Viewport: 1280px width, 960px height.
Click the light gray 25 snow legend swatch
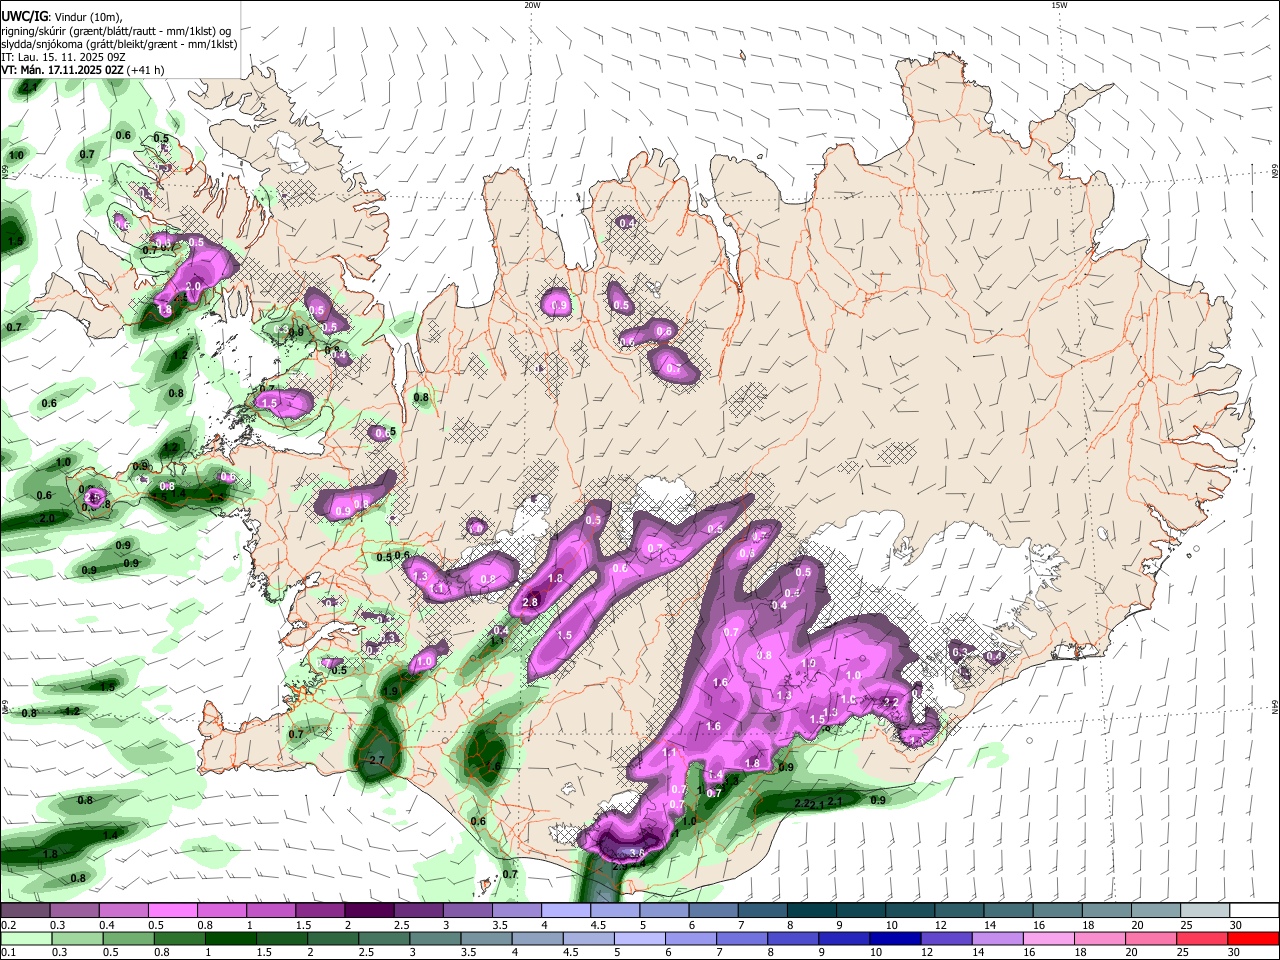(x=1206, y=910)
